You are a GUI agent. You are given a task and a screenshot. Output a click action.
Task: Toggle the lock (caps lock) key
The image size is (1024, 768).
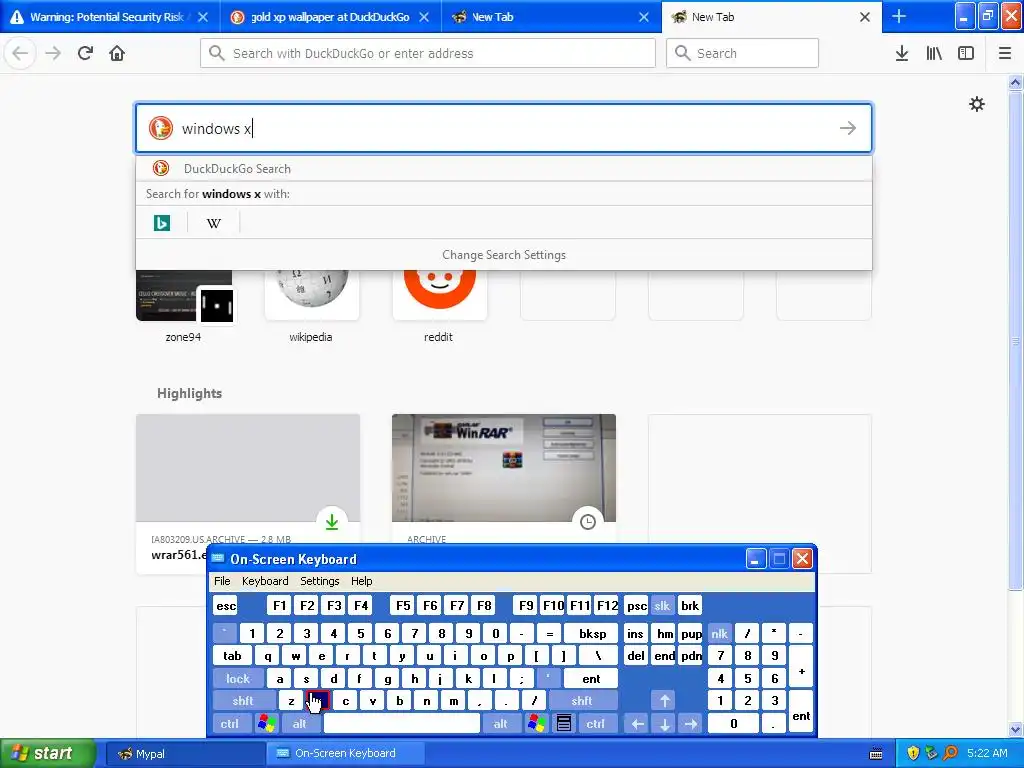coord(238,679)
